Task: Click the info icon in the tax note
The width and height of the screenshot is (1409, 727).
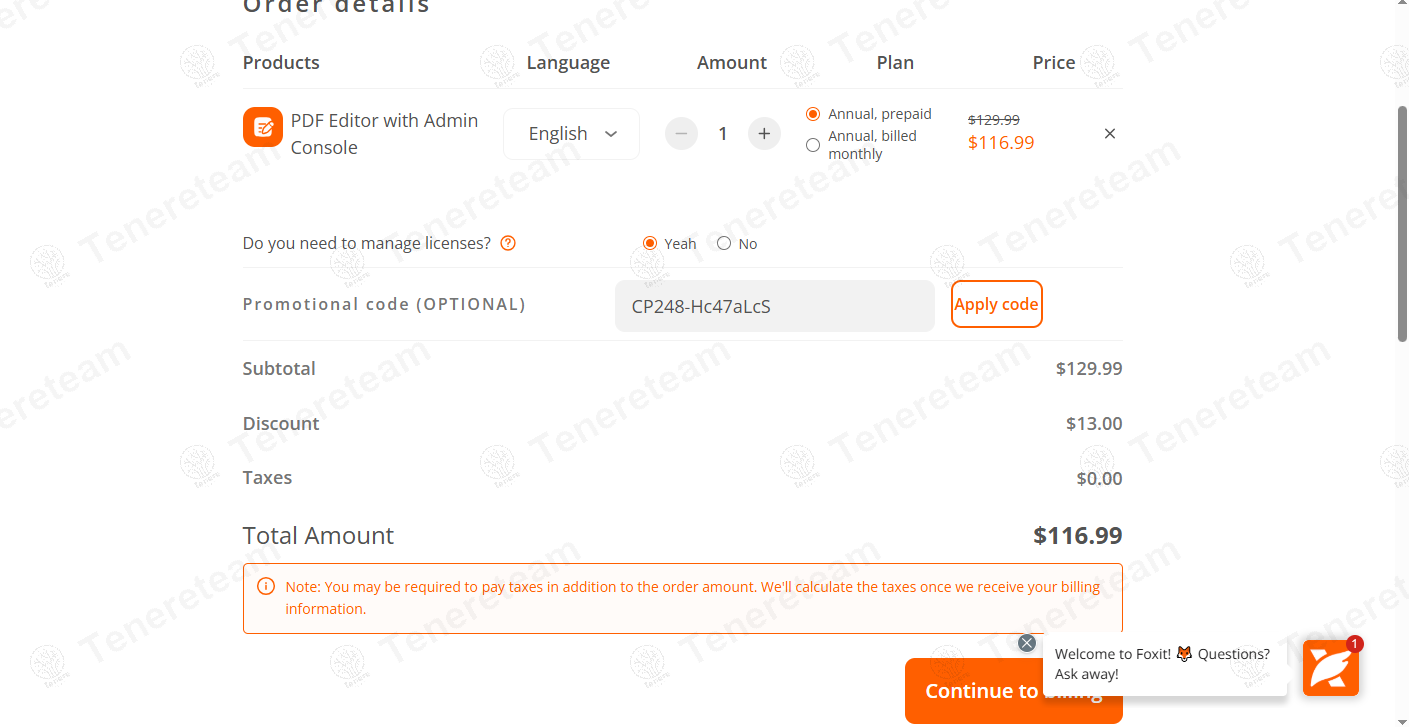Action: pos(265,586)
